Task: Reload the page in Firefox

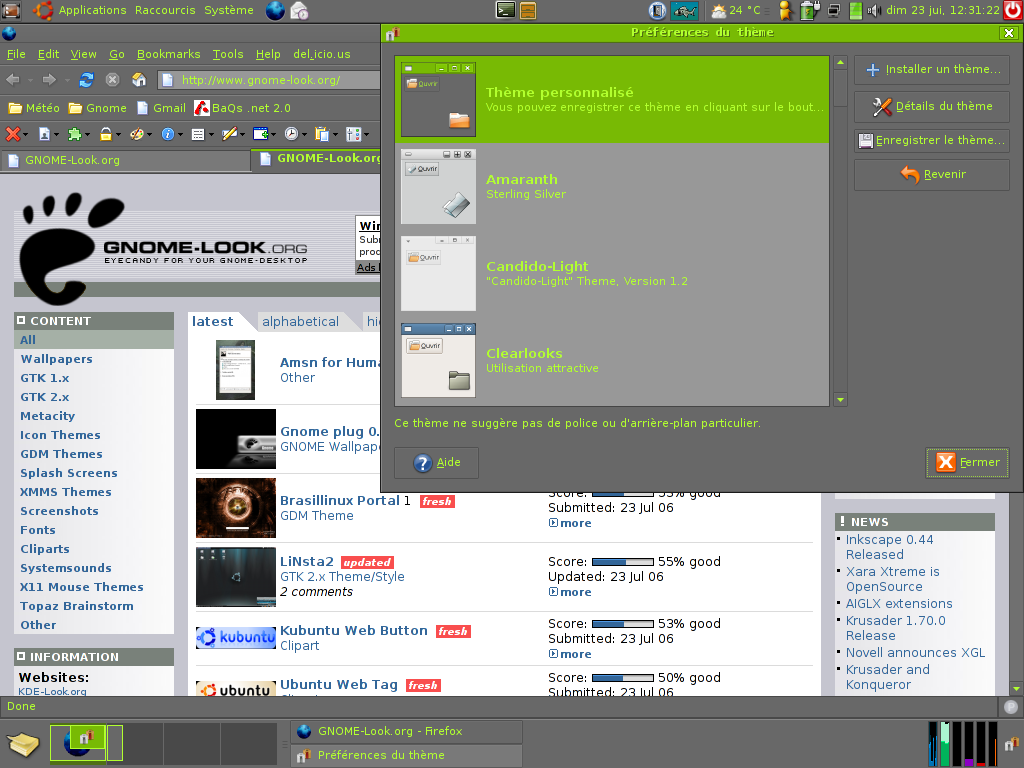Action: [x=86, y=80]
